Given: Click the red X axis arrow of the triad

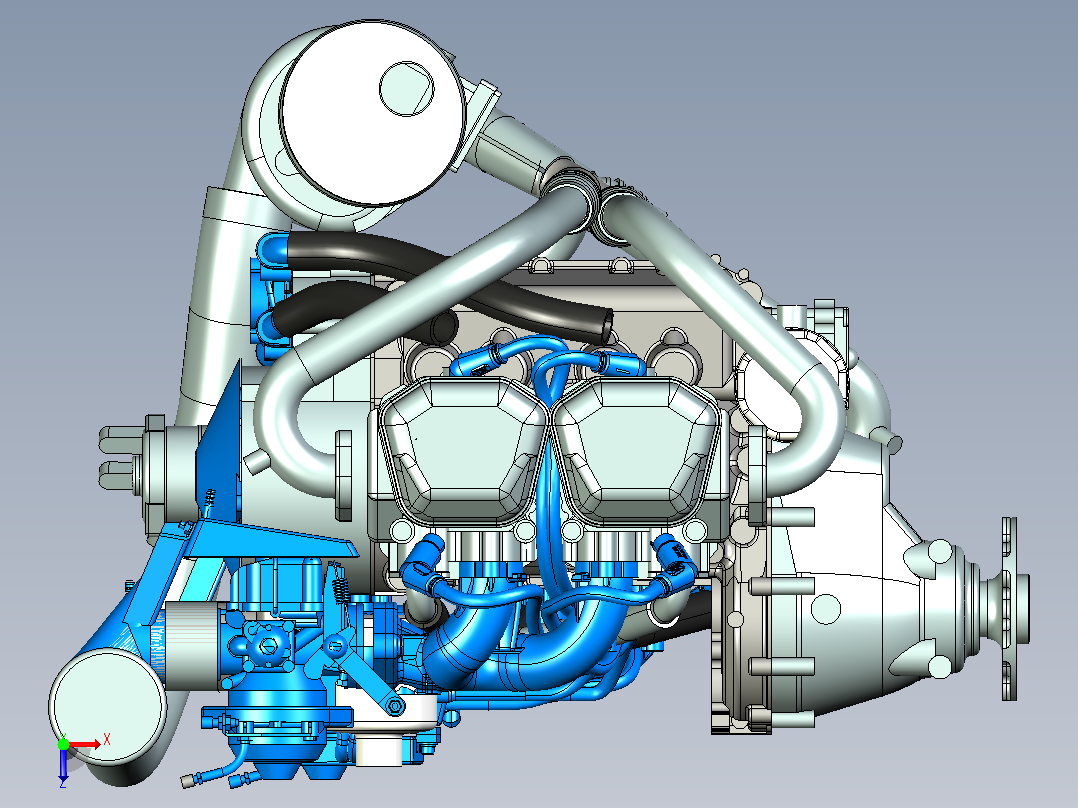Looking at the screenshot, I should [x=85, y=744].
